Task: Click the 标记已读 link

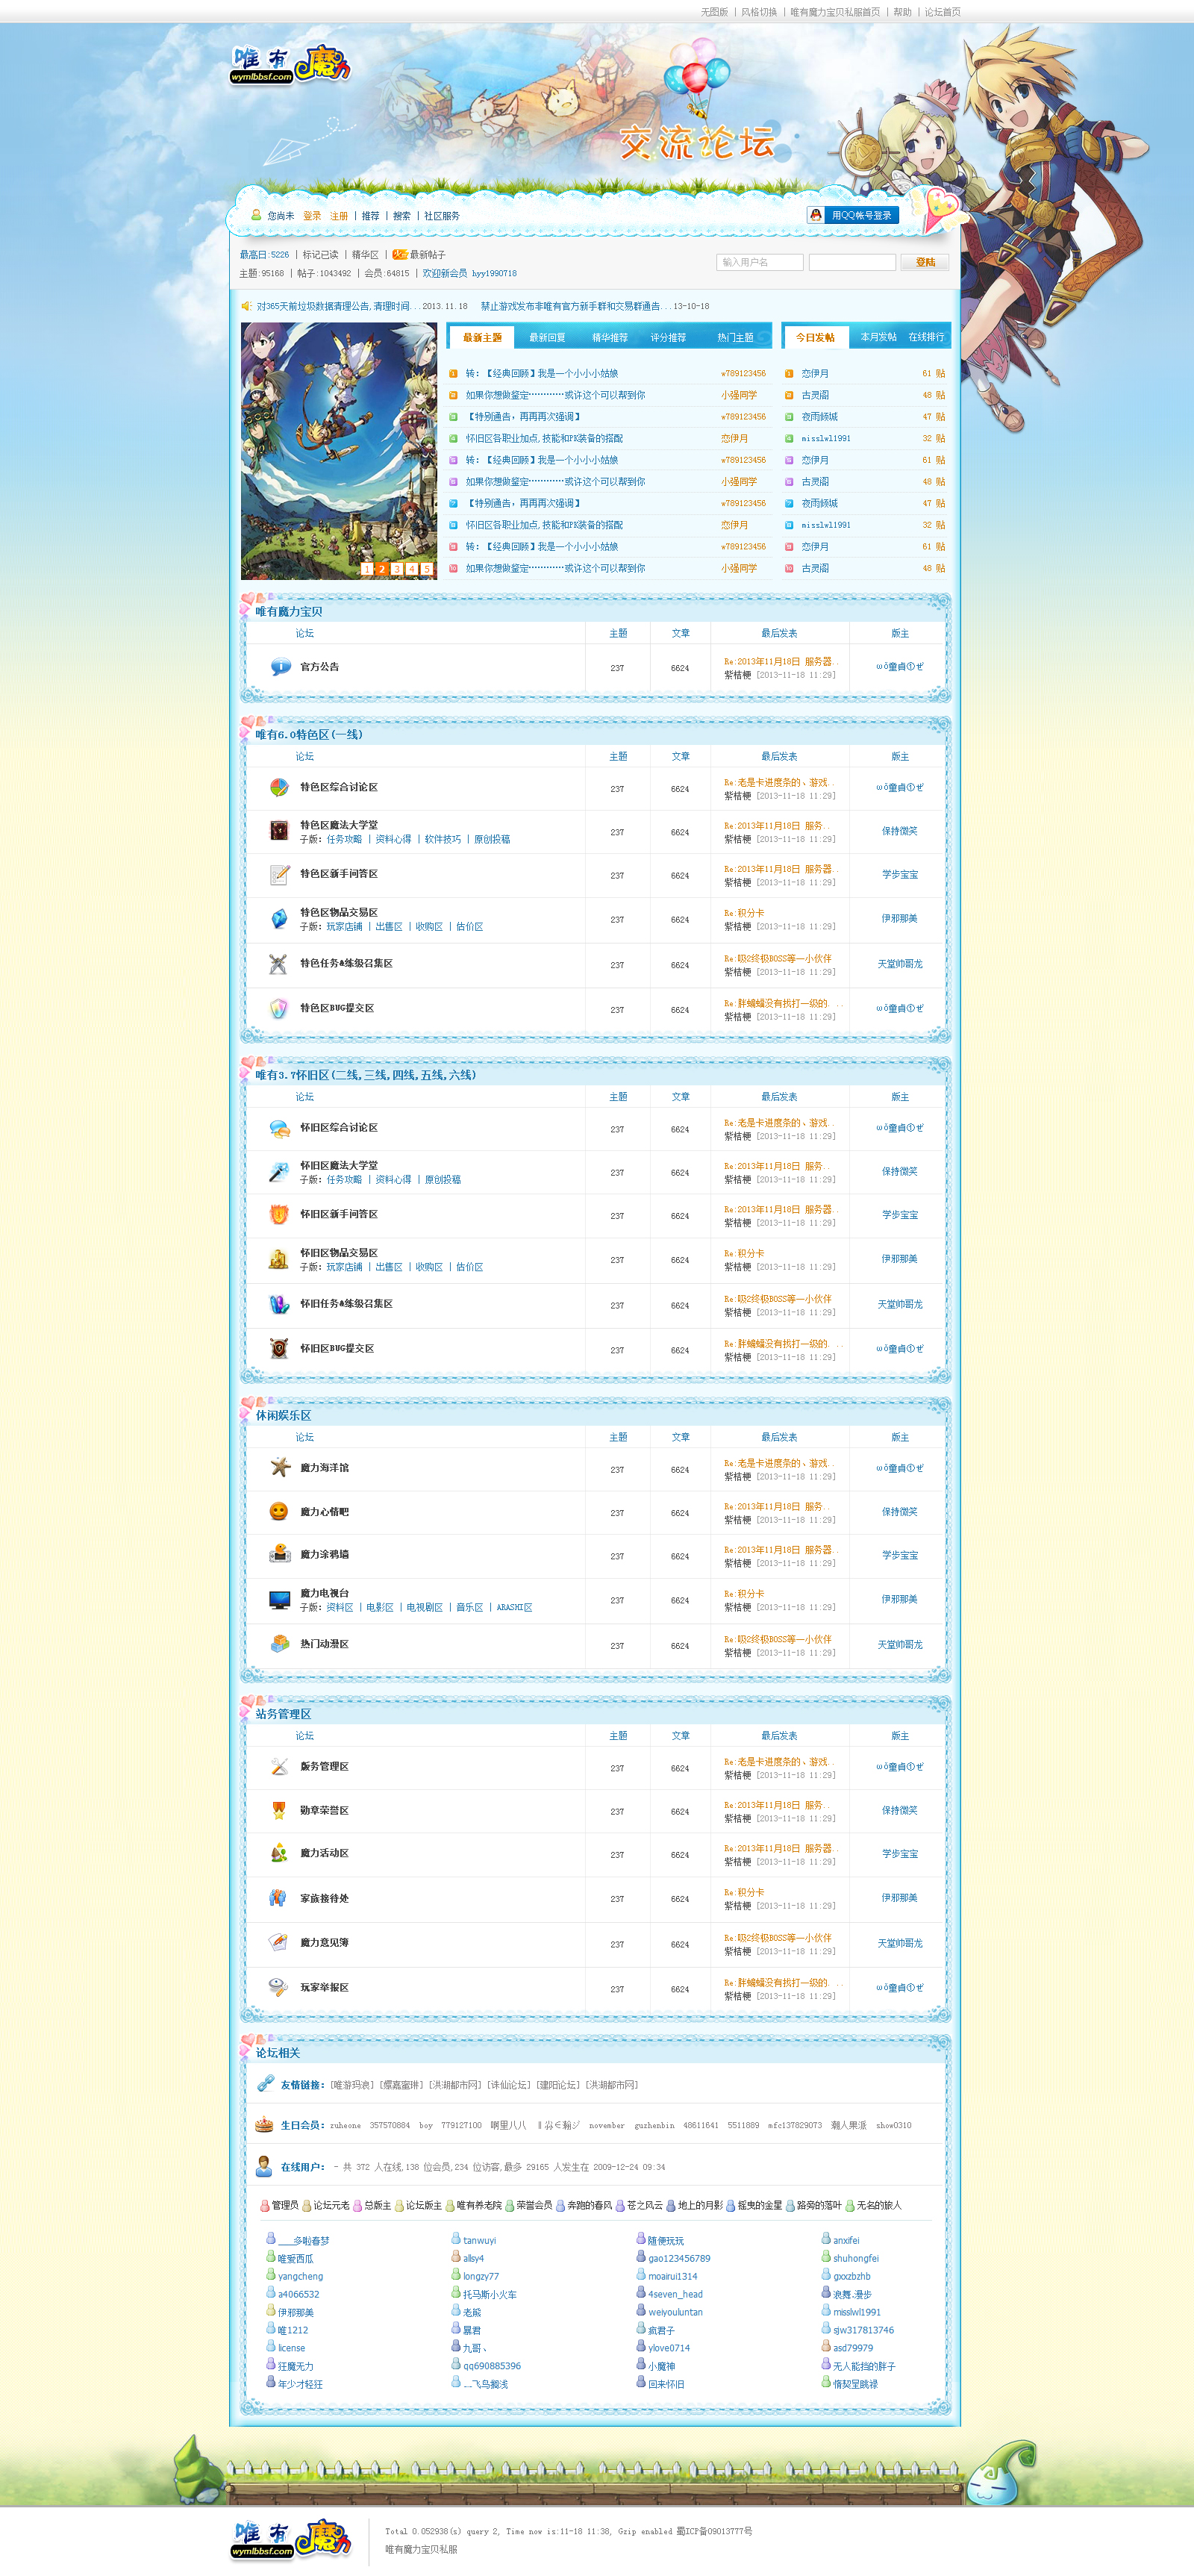Action: pos(321,255)
